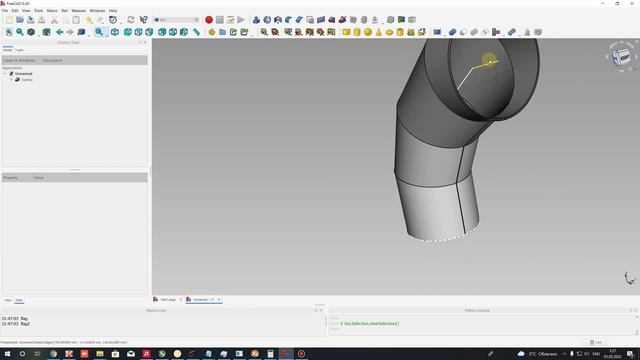Image resolution: width=640 pixels, height=360 pixels.
Task: Open the Part menu
Action: coord(64,11)
